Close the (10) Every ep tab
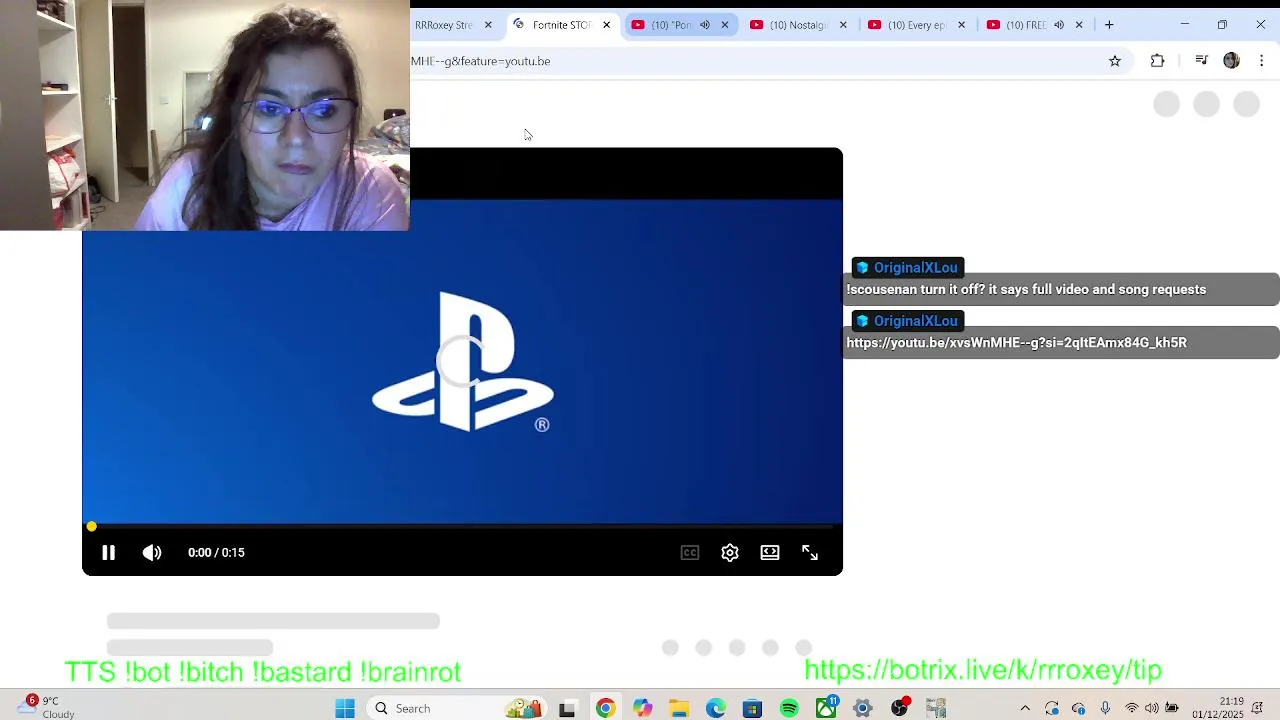The width and height of the screenshot is (1280, 720). [x=961, y=25]
